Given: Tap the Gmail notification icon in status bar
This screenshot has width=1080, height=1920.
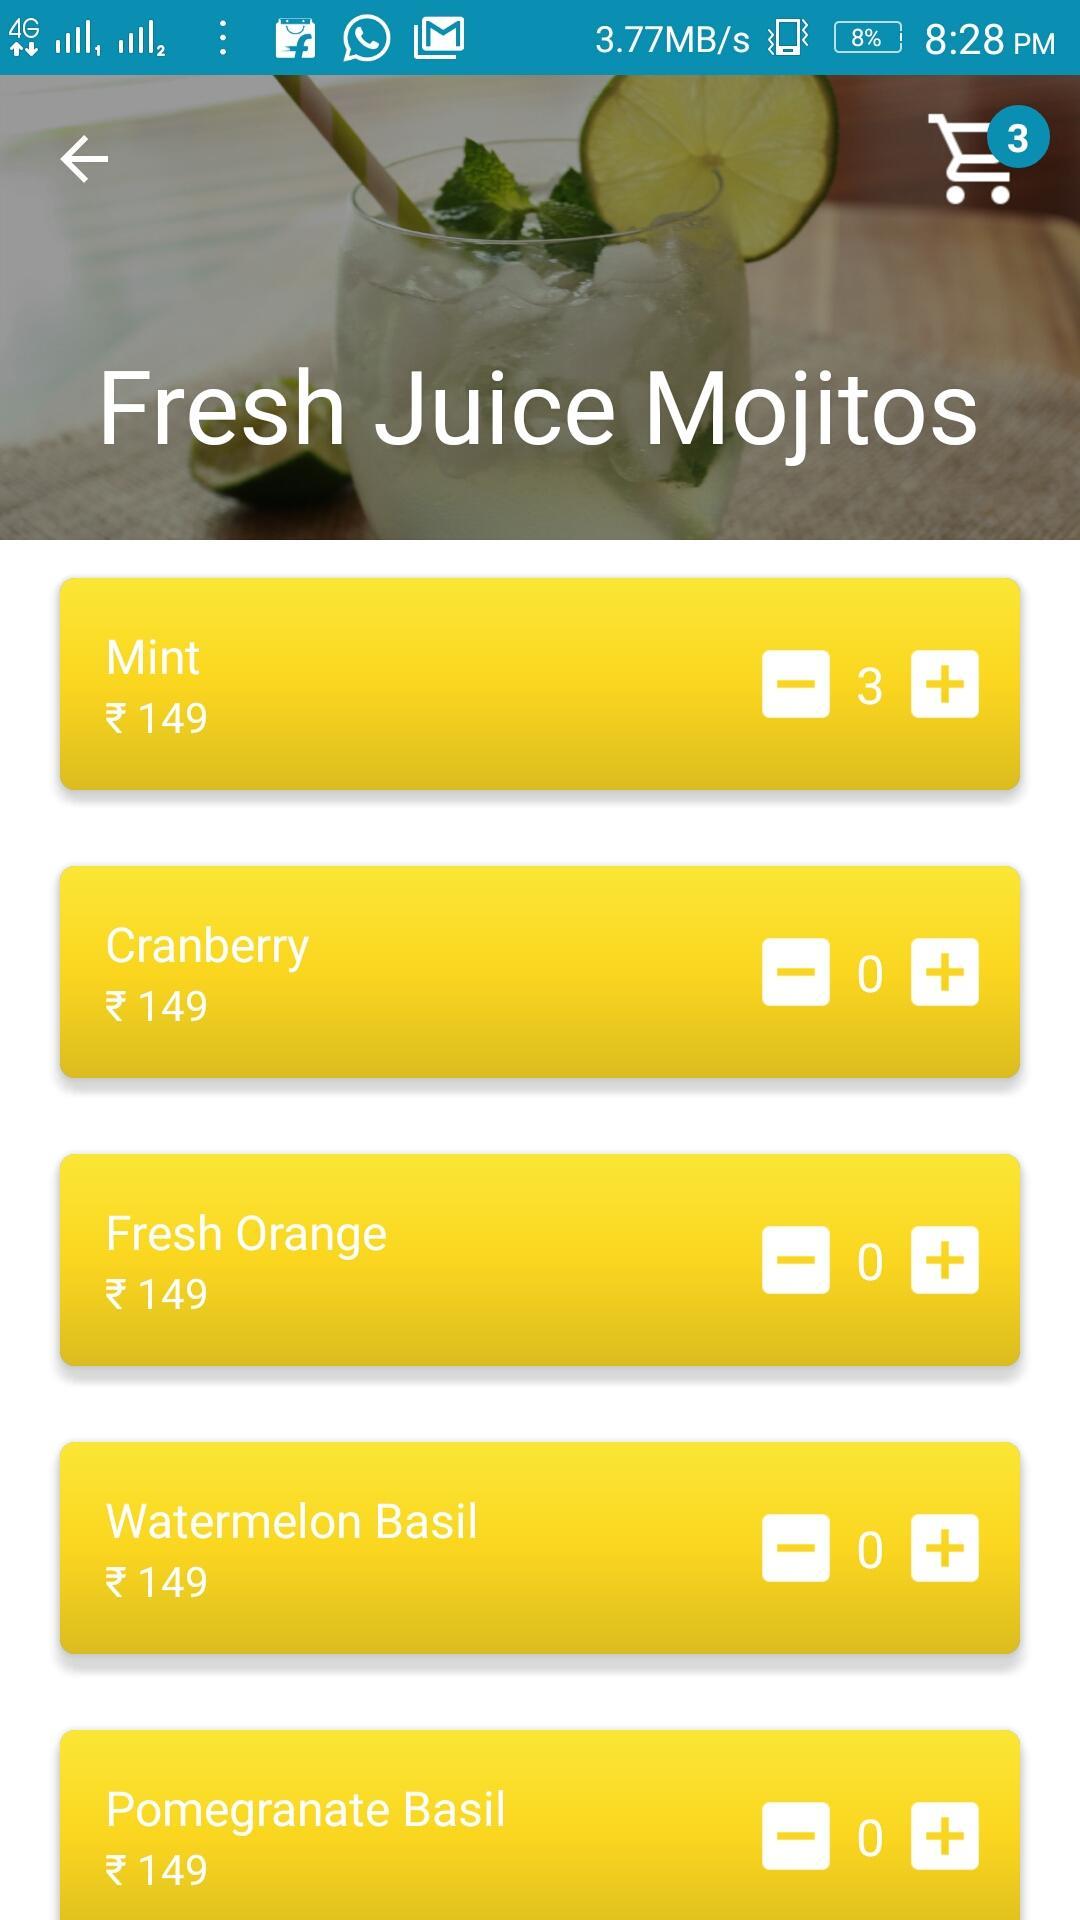Looking at the screenshot, I should click(439, 39).
